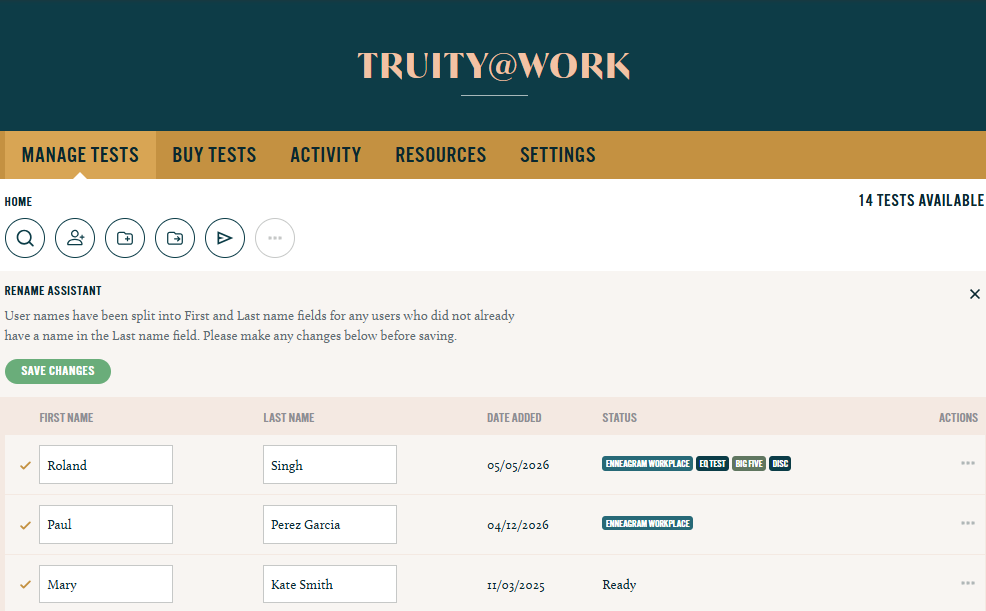Click the Actions column header
Screen dimensions: 986x611
[x=958, y=417]
